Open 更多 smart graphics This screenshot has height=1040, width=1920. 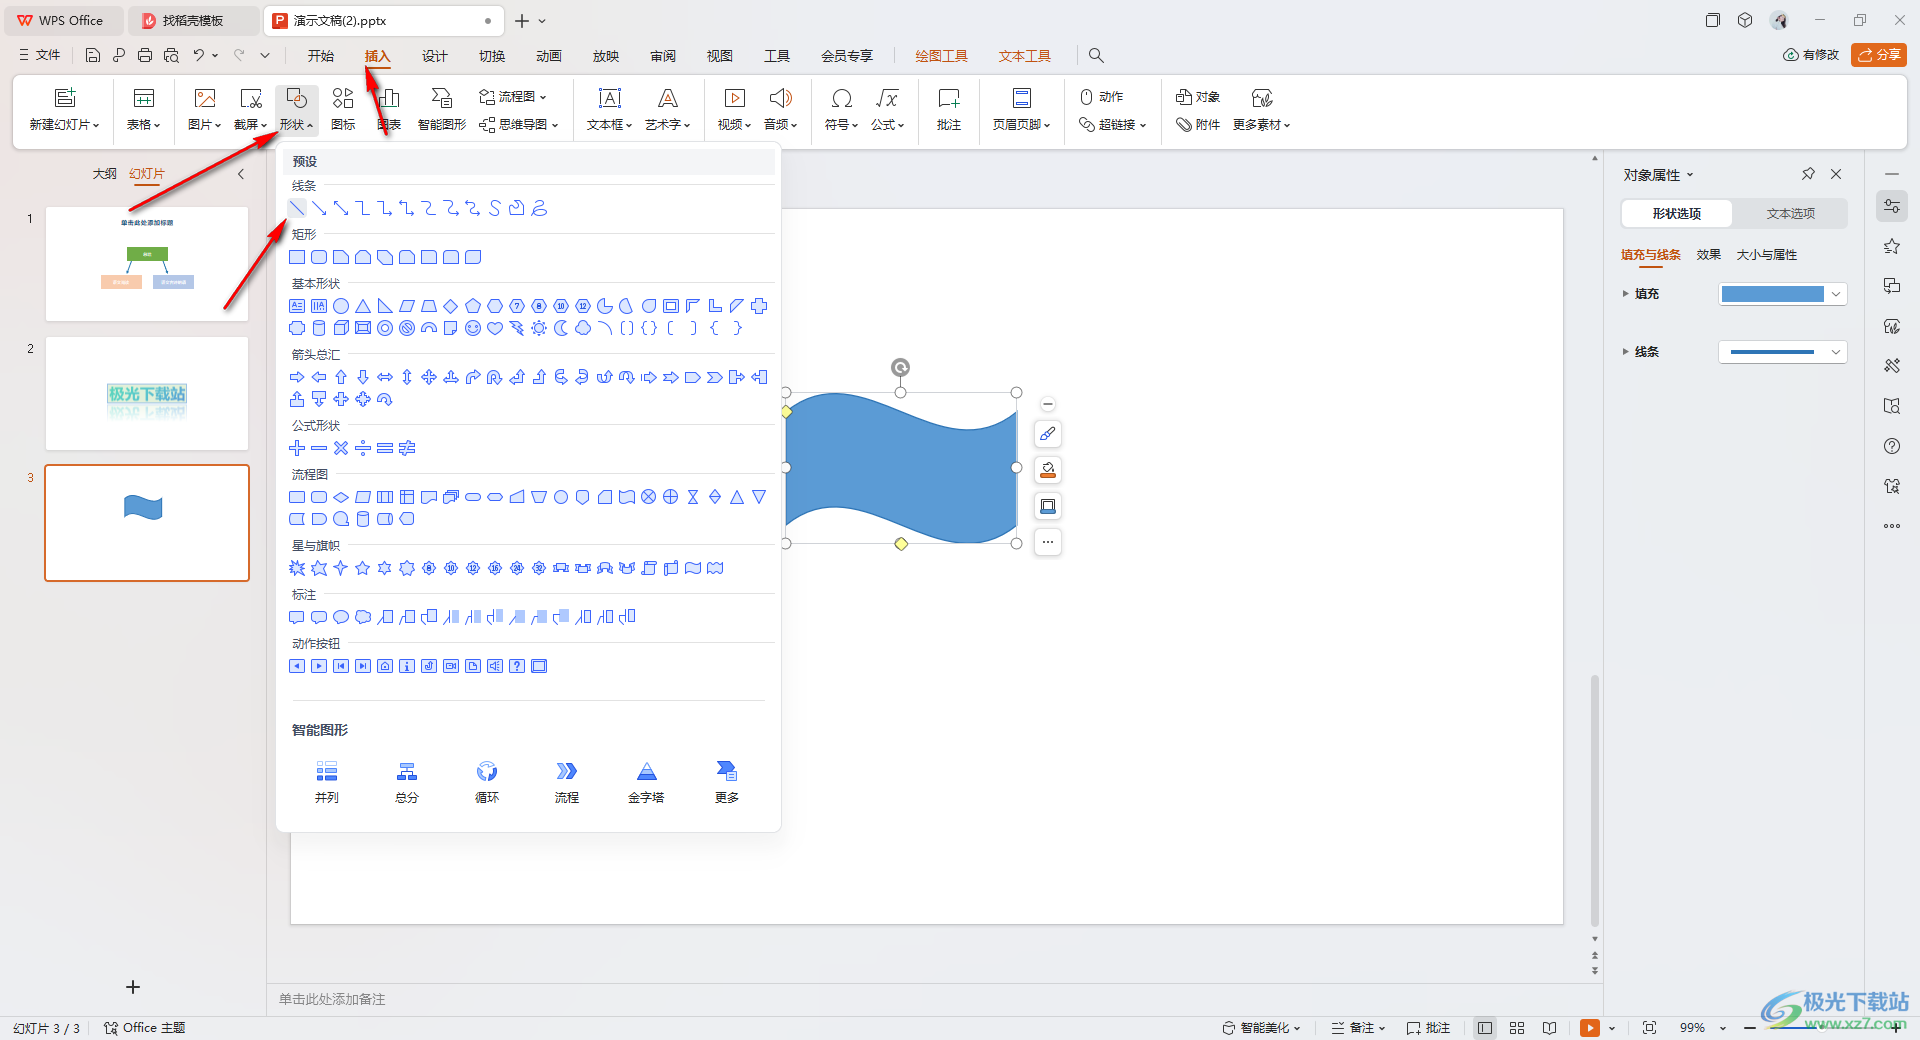click(x=727, y=782)
